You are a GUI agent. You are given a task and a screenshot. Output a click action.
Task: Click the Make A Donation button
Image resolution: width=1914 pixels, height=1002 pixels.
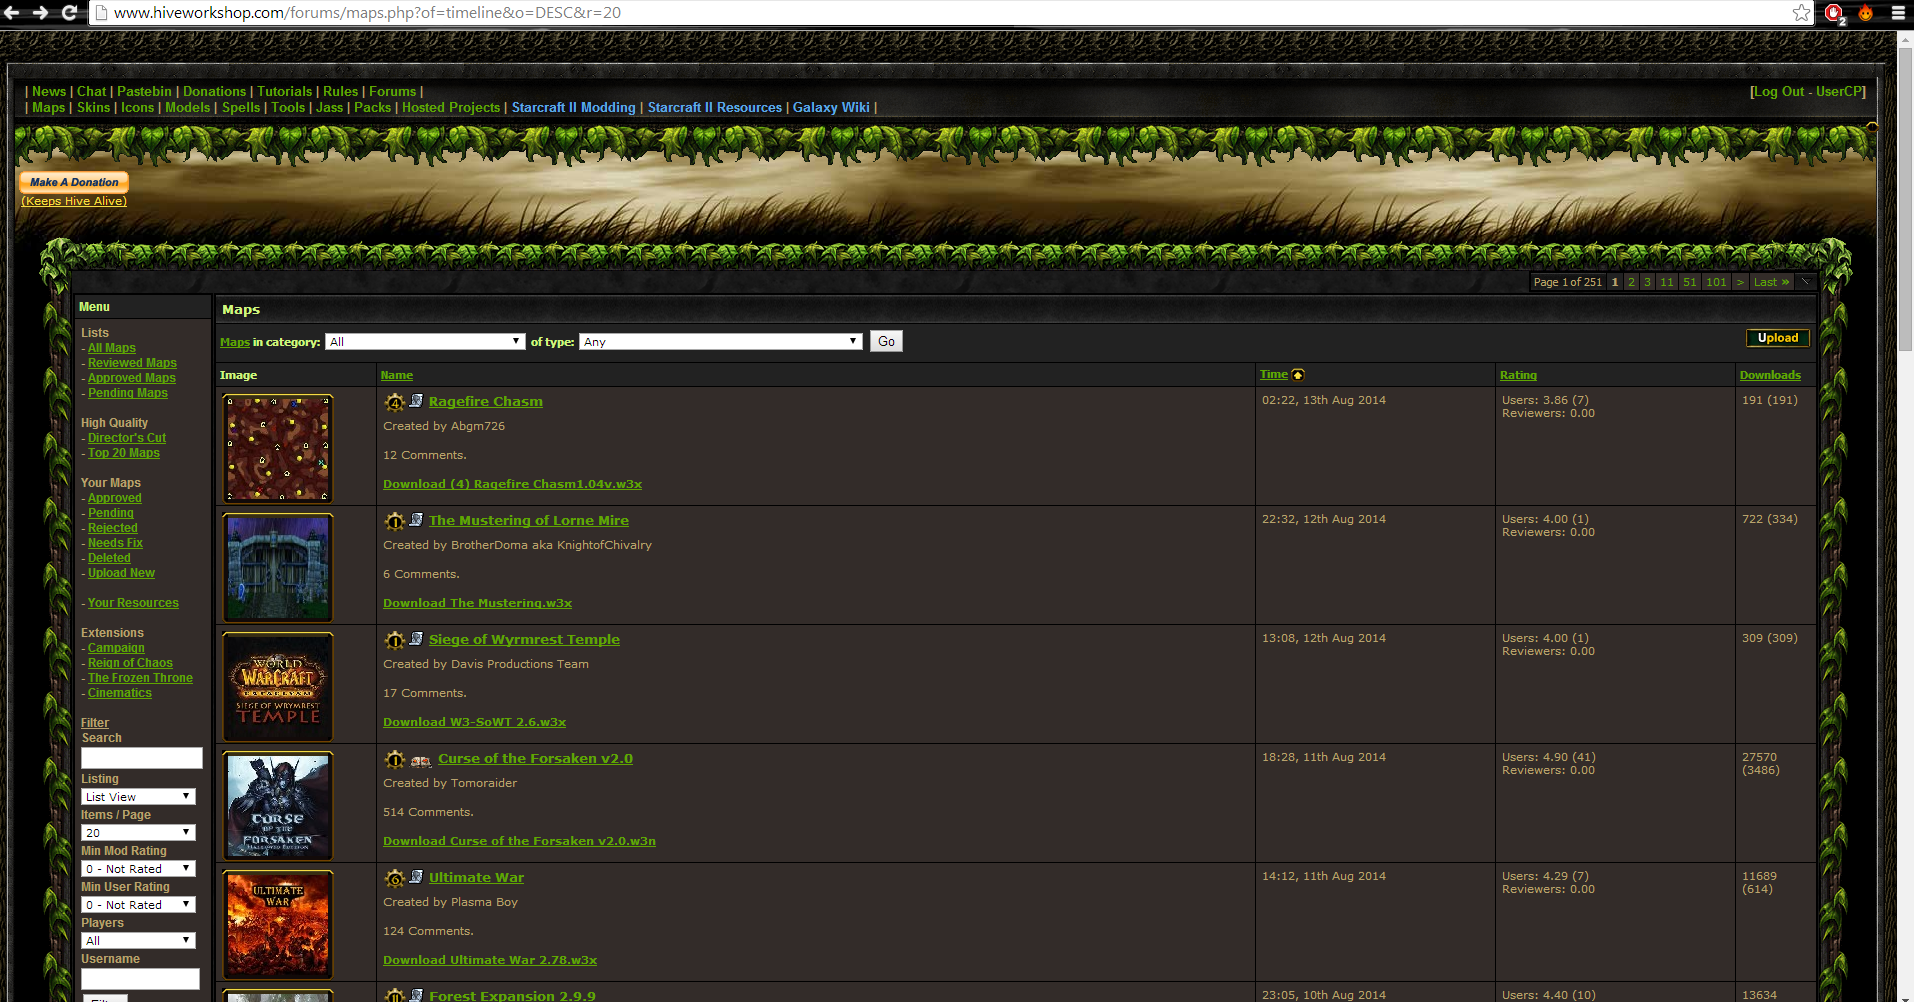pos(74,182)
